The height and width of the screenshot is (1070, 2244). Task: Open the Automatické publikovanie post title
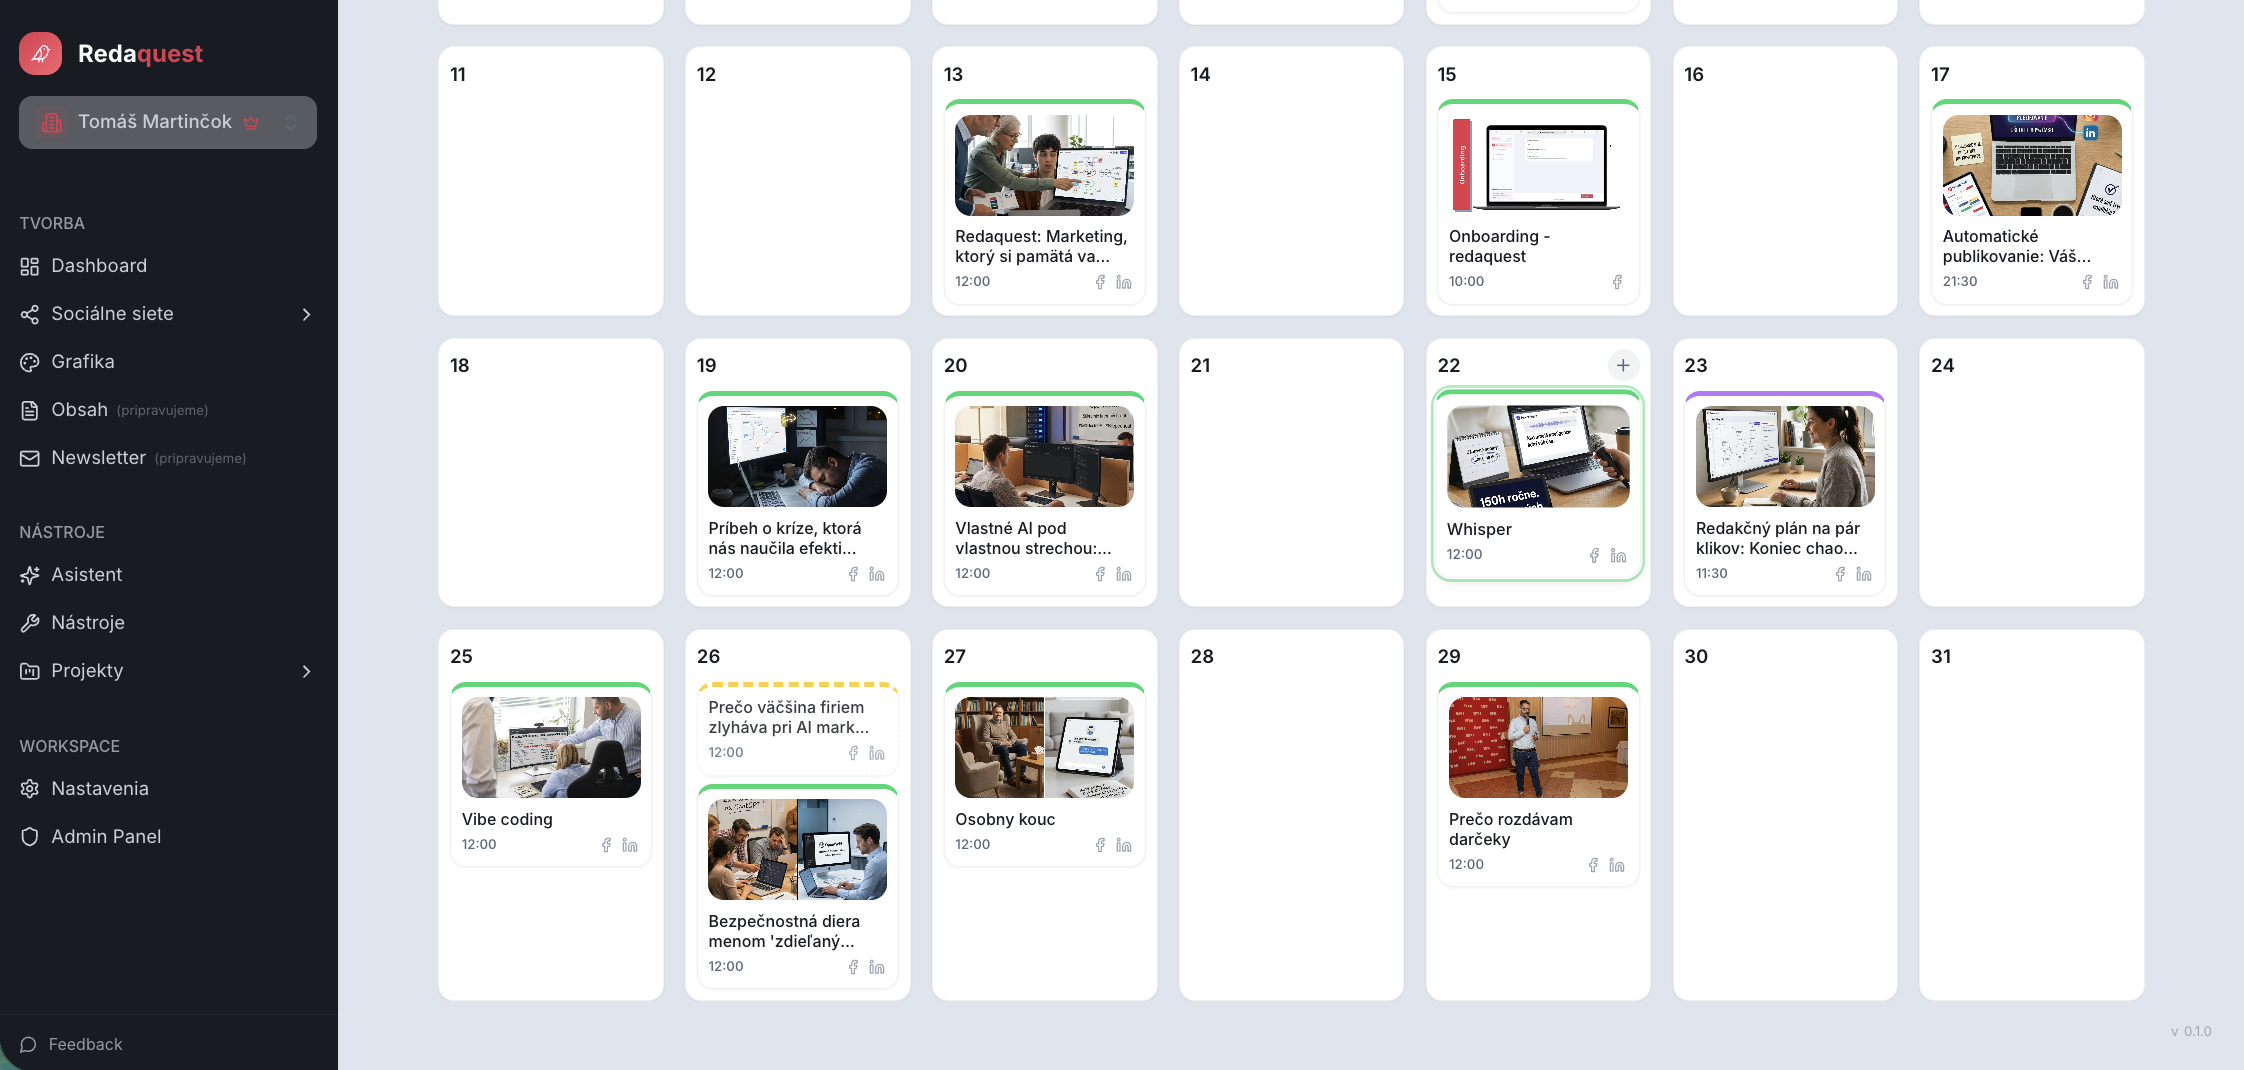(2016, 246)
